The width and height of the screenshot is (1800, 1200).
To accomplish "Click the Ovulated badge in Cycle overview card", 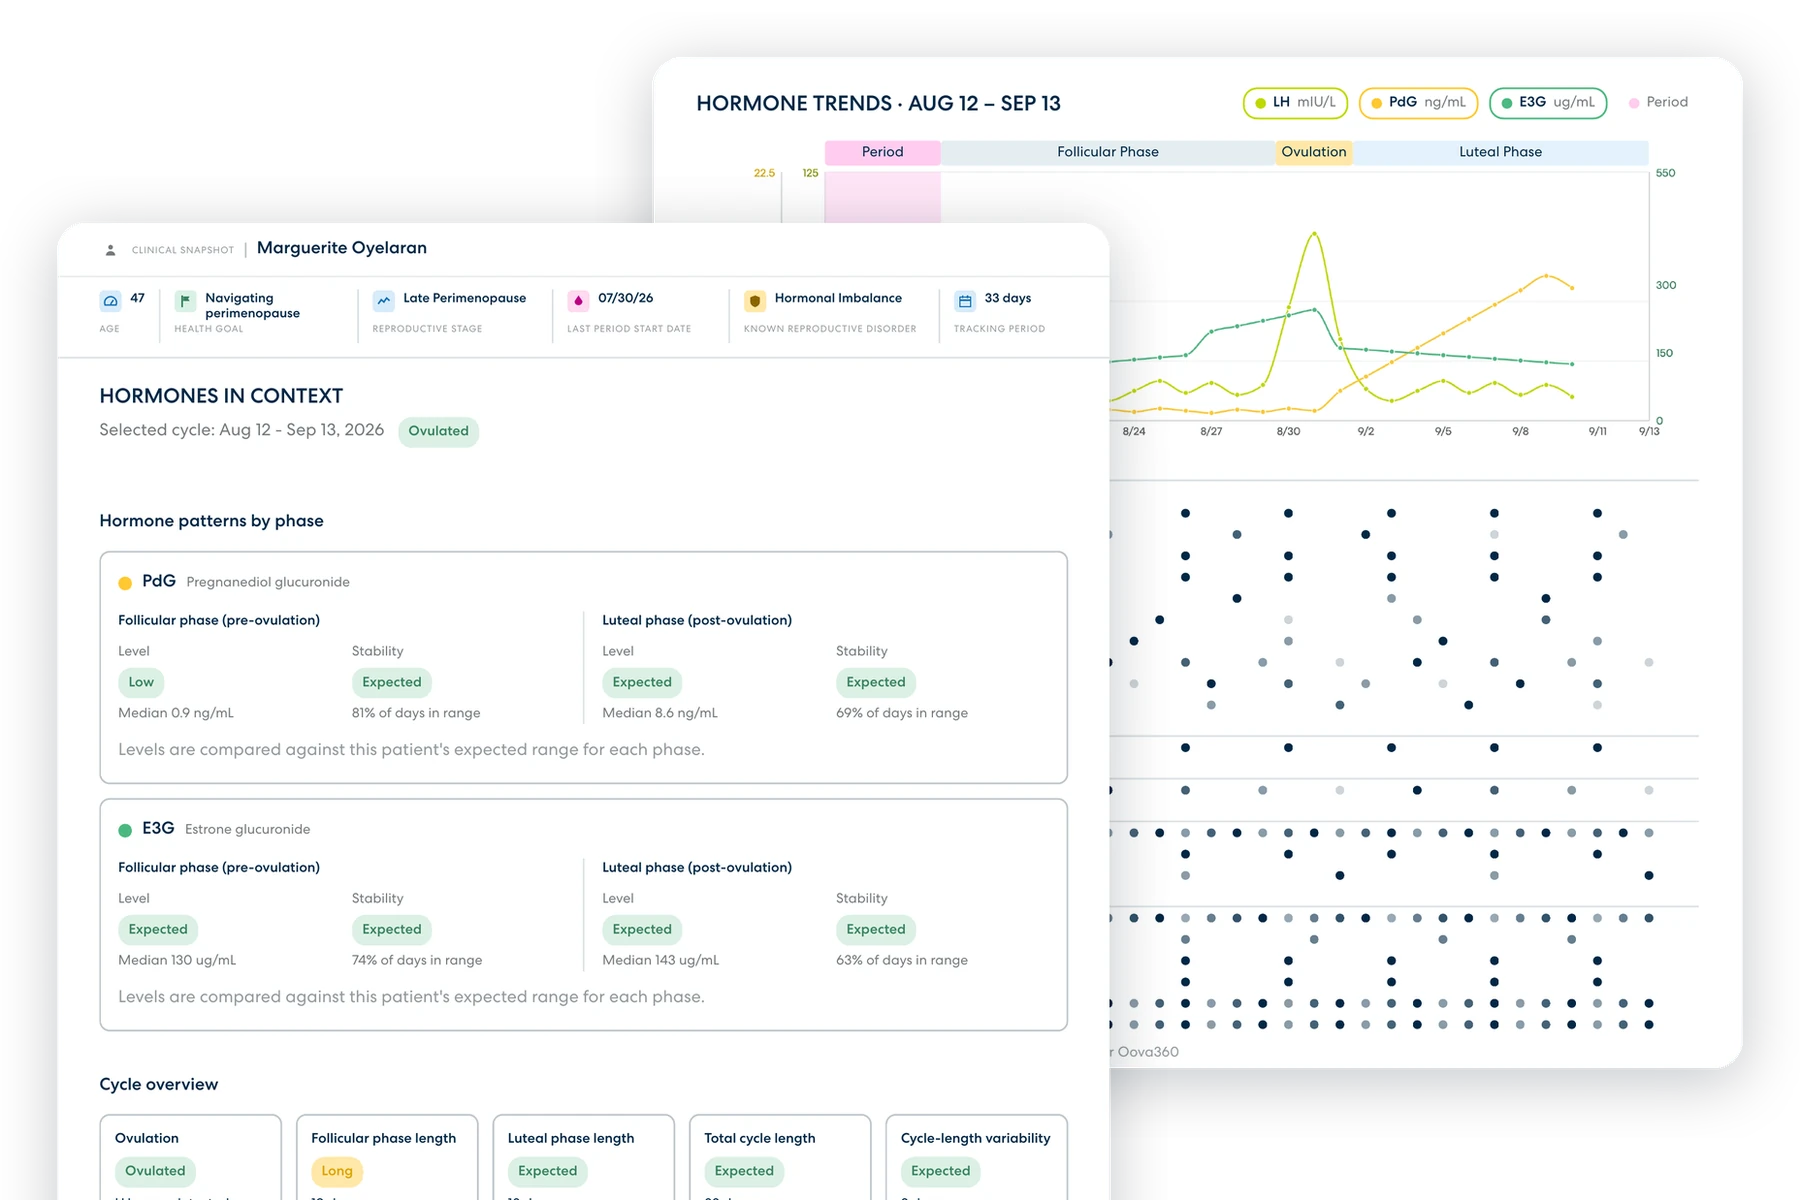I will coord(155,1171).
